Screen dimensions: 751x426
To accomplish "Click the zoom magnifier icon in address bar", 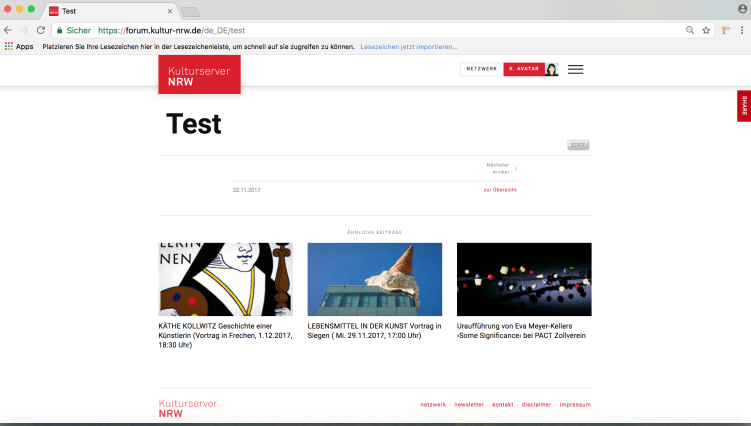I will [689, 31].
